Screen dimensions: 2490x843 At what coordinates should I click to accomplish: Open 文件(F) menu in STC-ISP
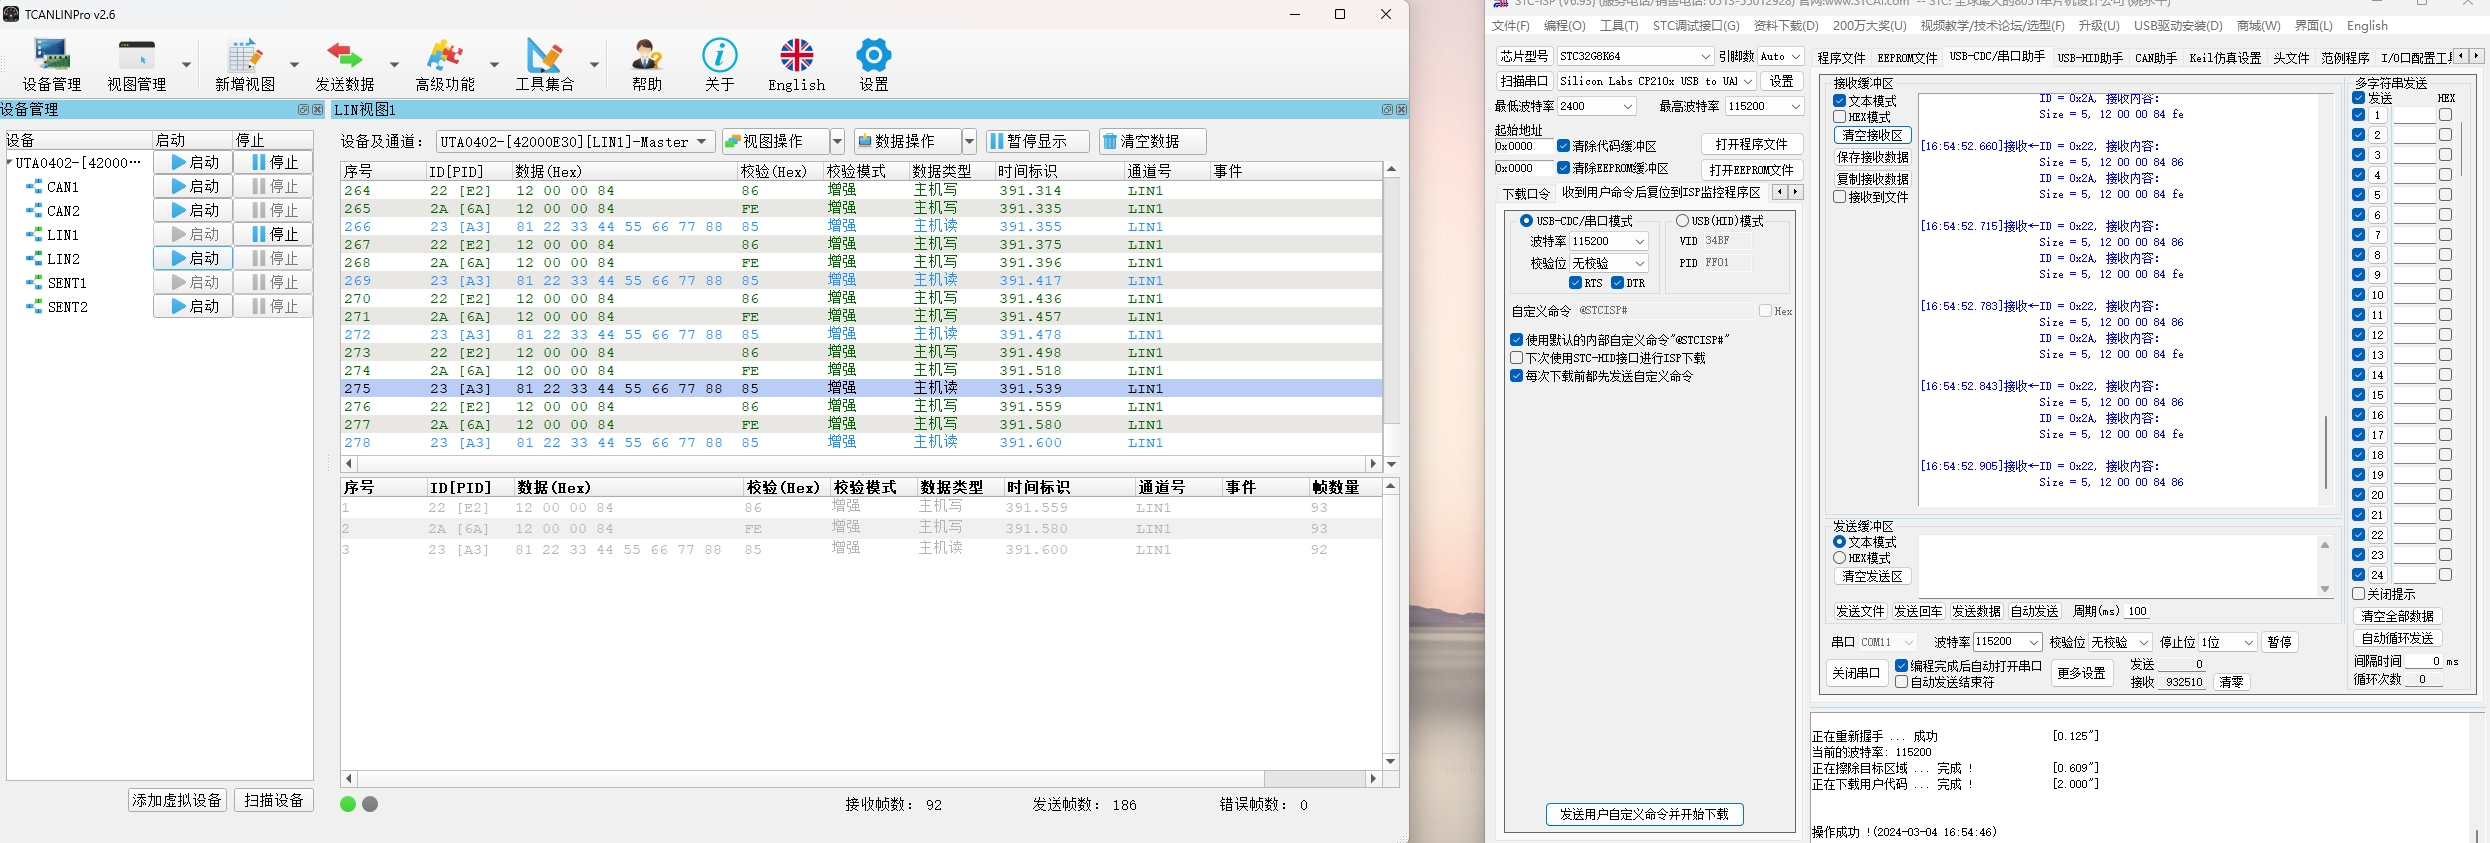[x=1510, y=26]
